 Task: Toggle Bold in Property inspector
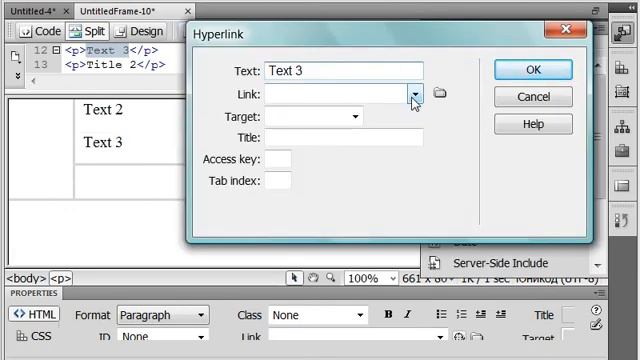click(x=388, y=314)
